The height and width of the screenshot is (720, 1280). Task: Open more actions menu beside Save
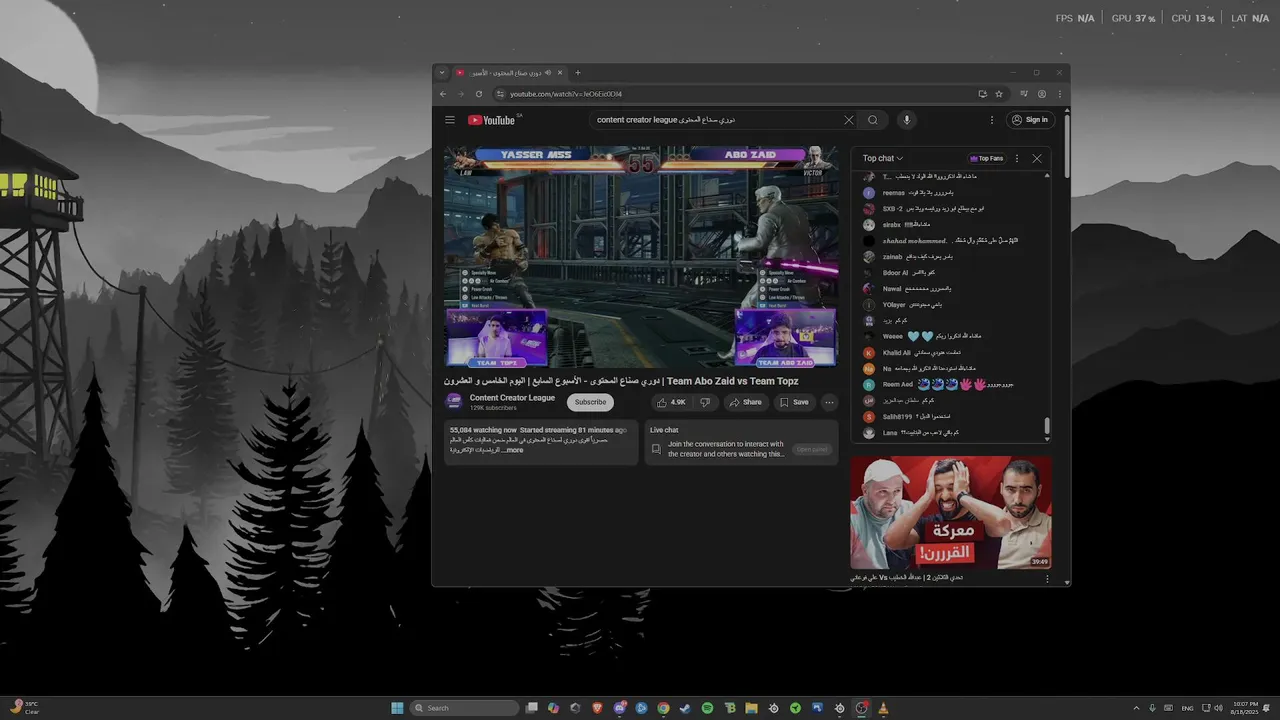click(829, 402)
